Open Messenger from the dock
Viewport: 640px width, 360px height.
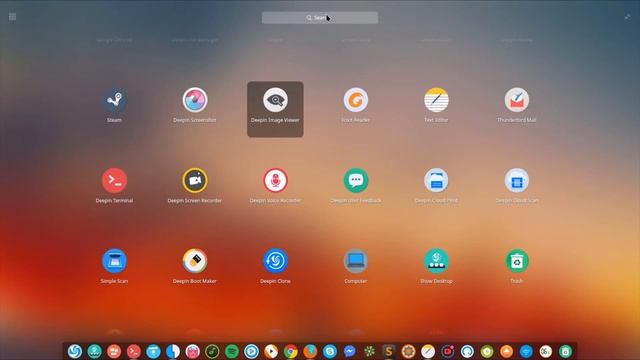click(349, 351)
